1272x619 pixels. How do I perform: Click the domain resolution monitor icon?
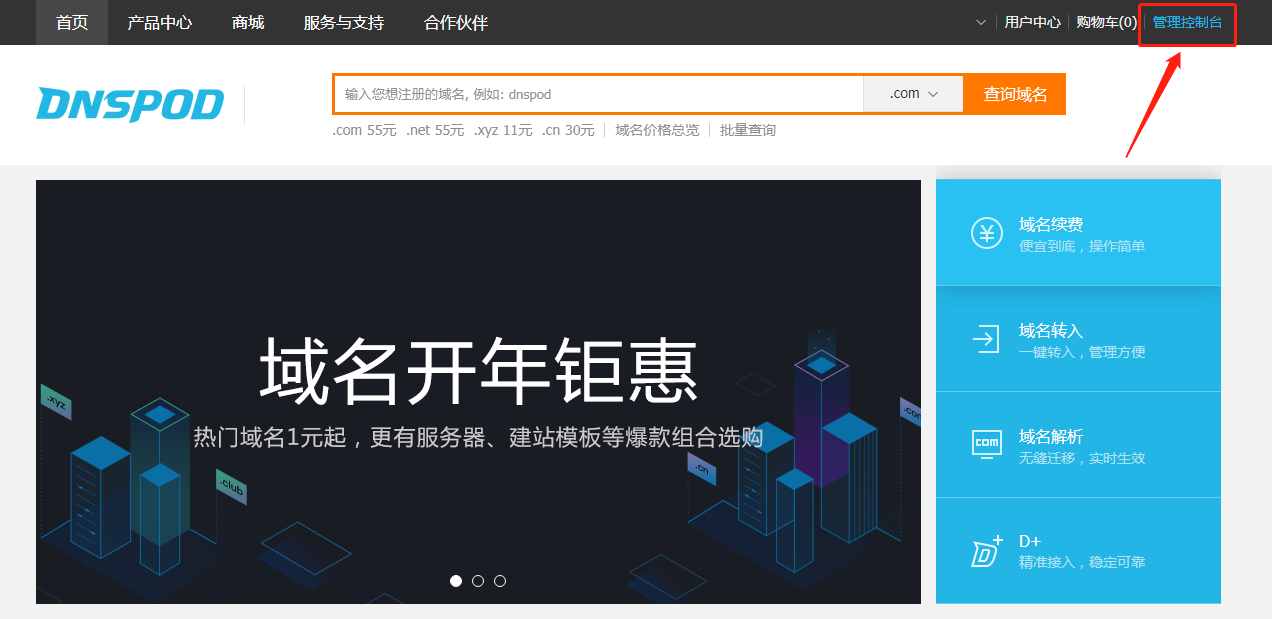(x=986, y=444)
